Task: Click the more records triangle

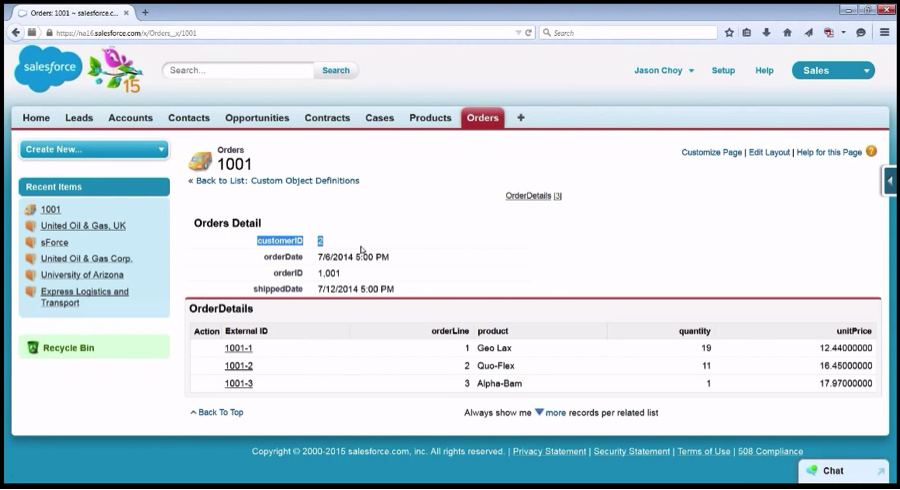Action: point(539,412)
